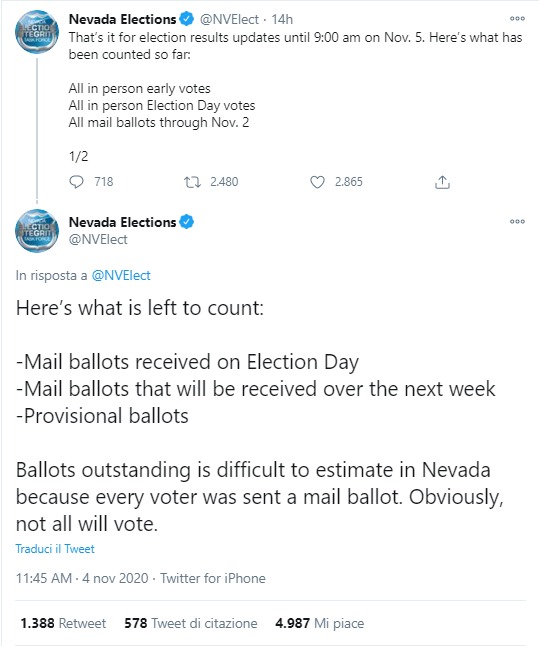
Task: Open the @NVElect link in 'In risposta a'
Action: [x=121, y=275]
